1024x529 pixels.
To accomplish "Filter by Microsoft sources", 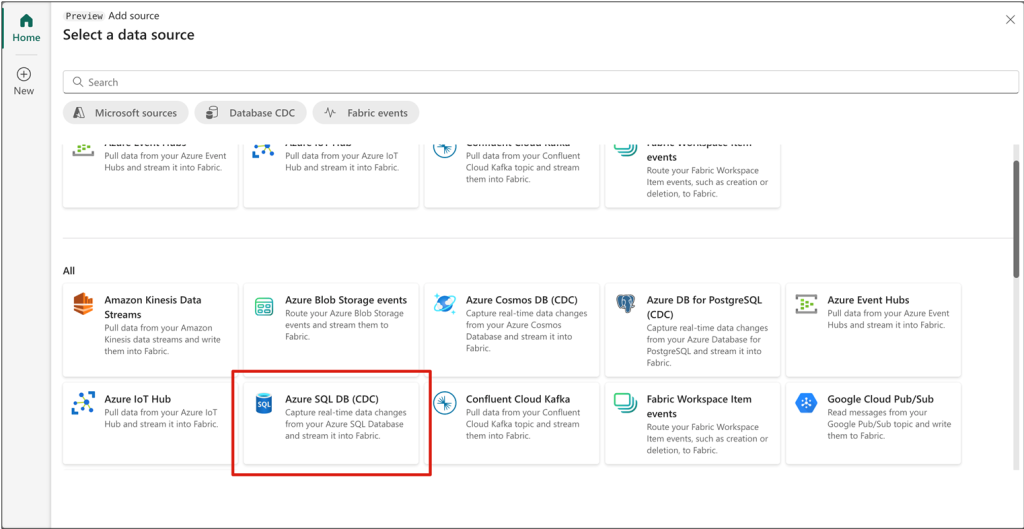I will coord(125,113).
